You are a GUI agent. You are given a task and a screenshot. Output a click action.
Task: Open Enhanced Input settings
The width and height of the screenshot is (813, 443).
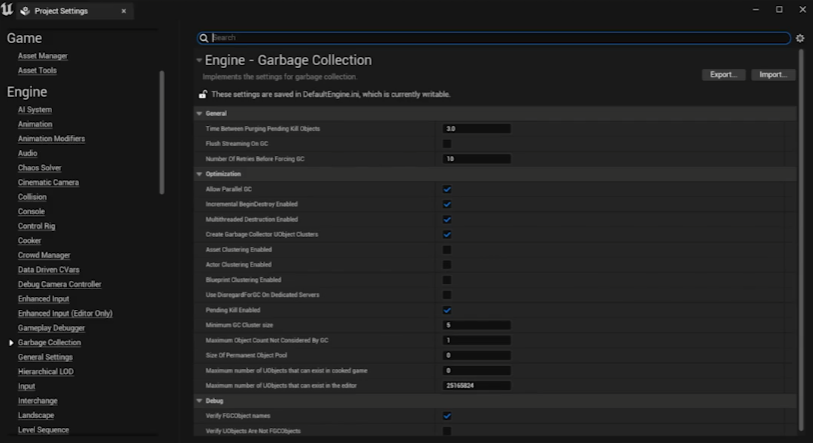pyautogui.click(x=44, y=298)
